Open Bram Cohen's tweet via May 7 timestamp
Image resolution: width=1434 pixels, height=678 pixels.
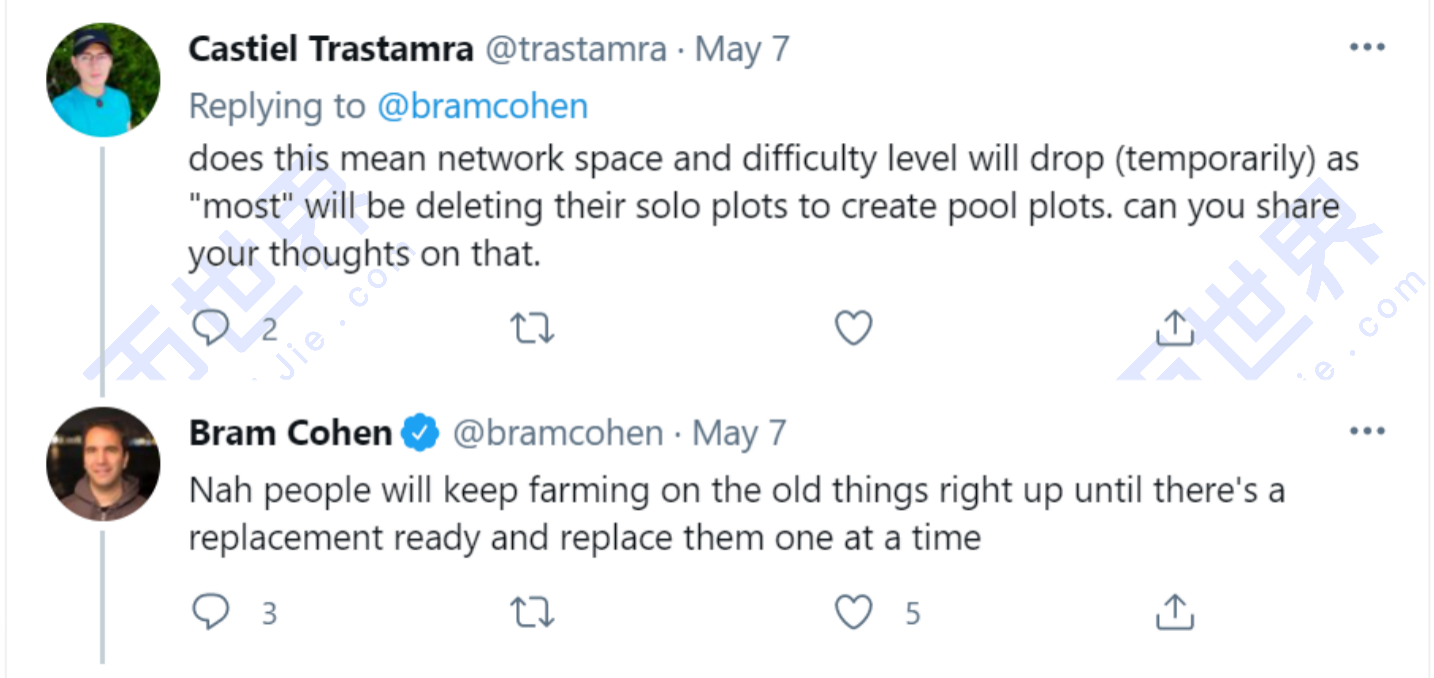pos(739,433)
